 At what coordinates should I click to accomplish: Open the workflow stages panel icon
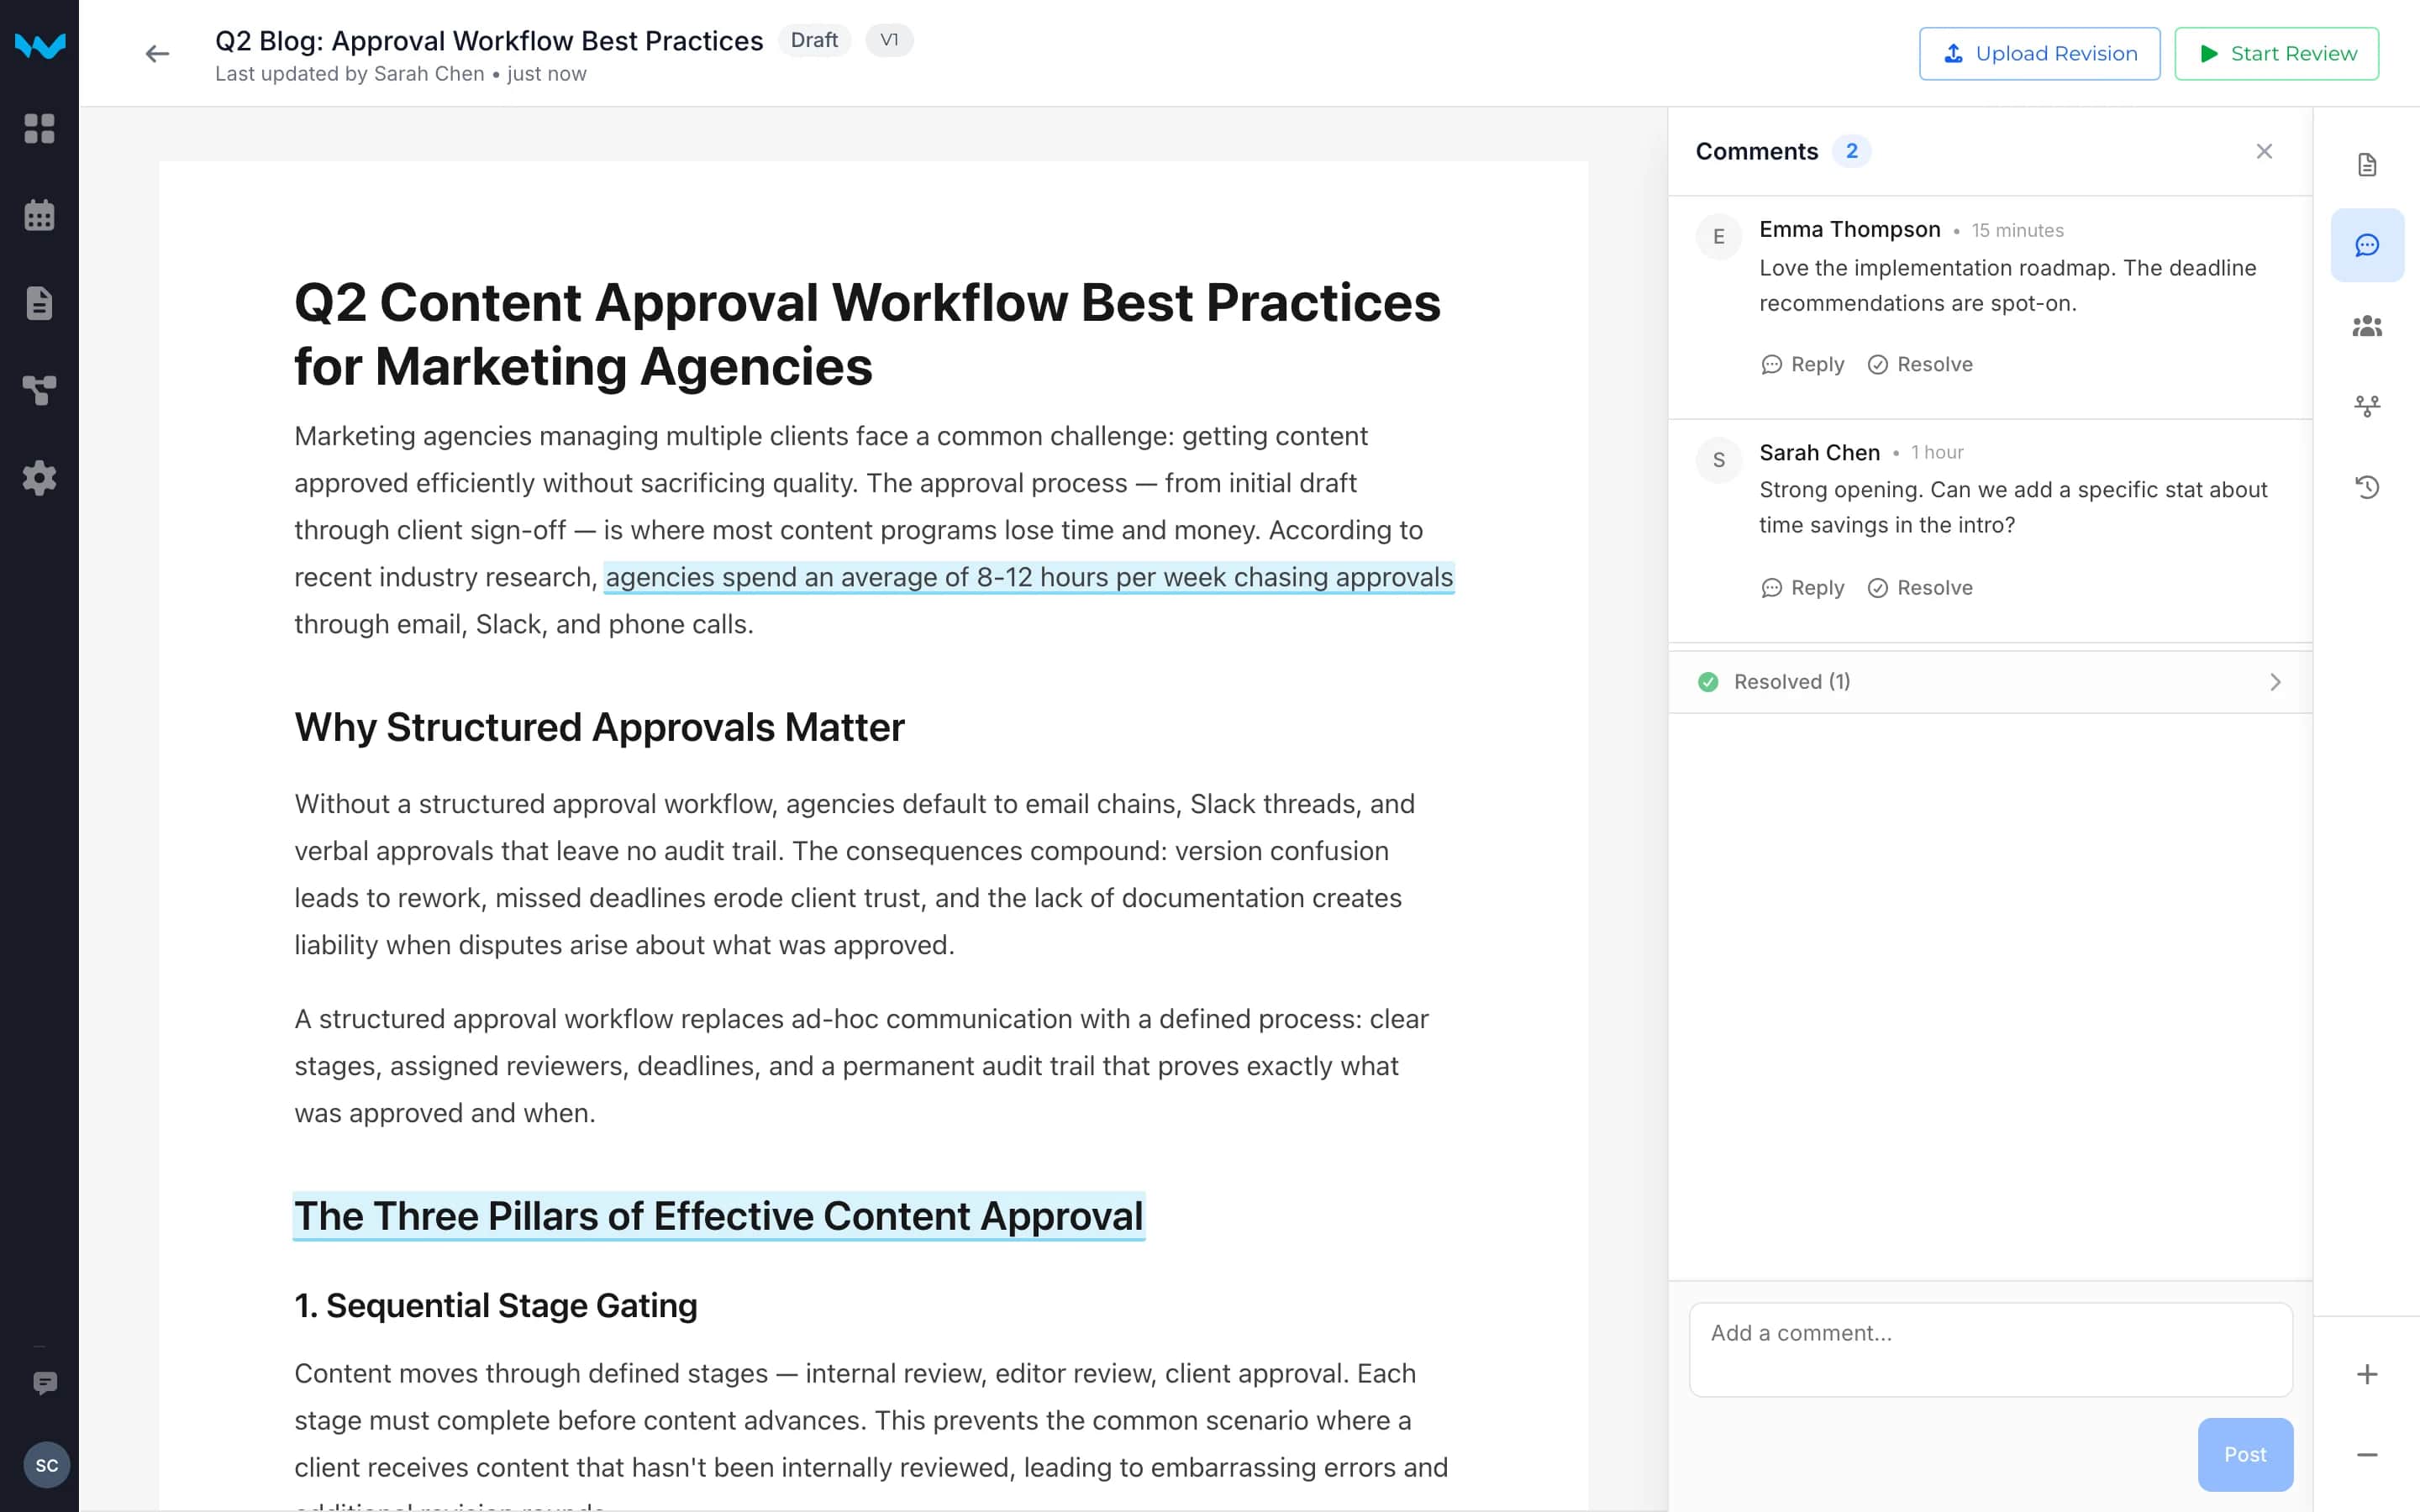point(2367,406)
